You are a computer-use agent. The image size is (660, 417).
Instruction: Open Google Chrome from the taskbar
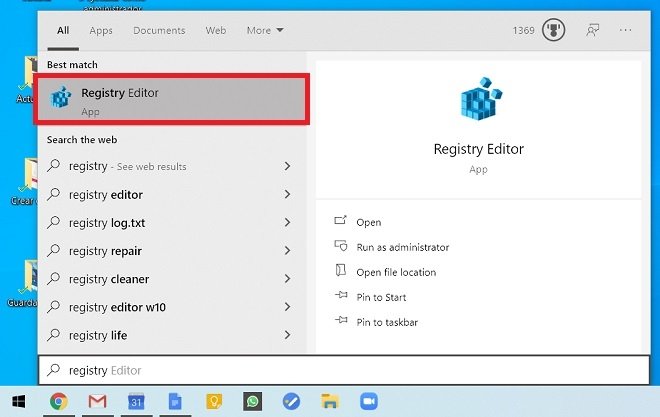[x=59, y=401]
